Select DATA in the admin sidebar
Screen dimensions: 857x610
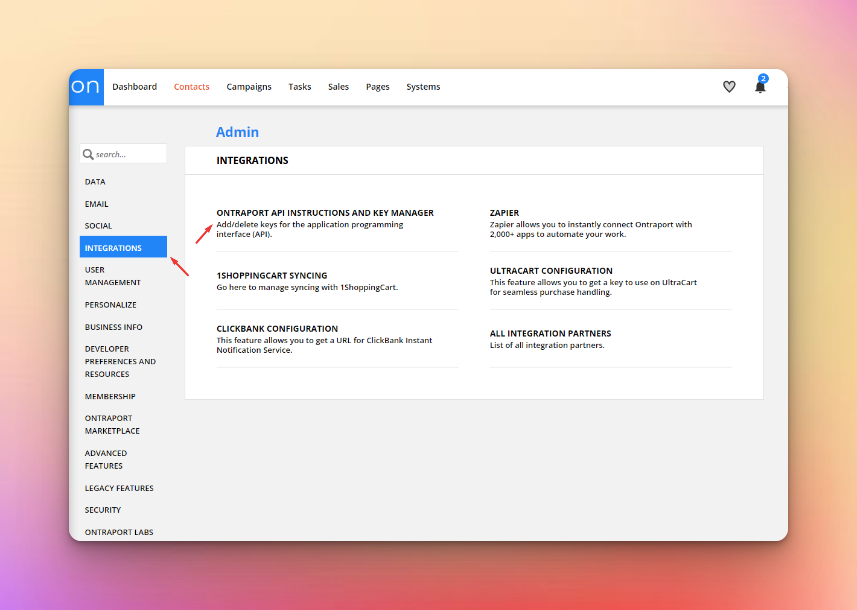coord(95,182)
